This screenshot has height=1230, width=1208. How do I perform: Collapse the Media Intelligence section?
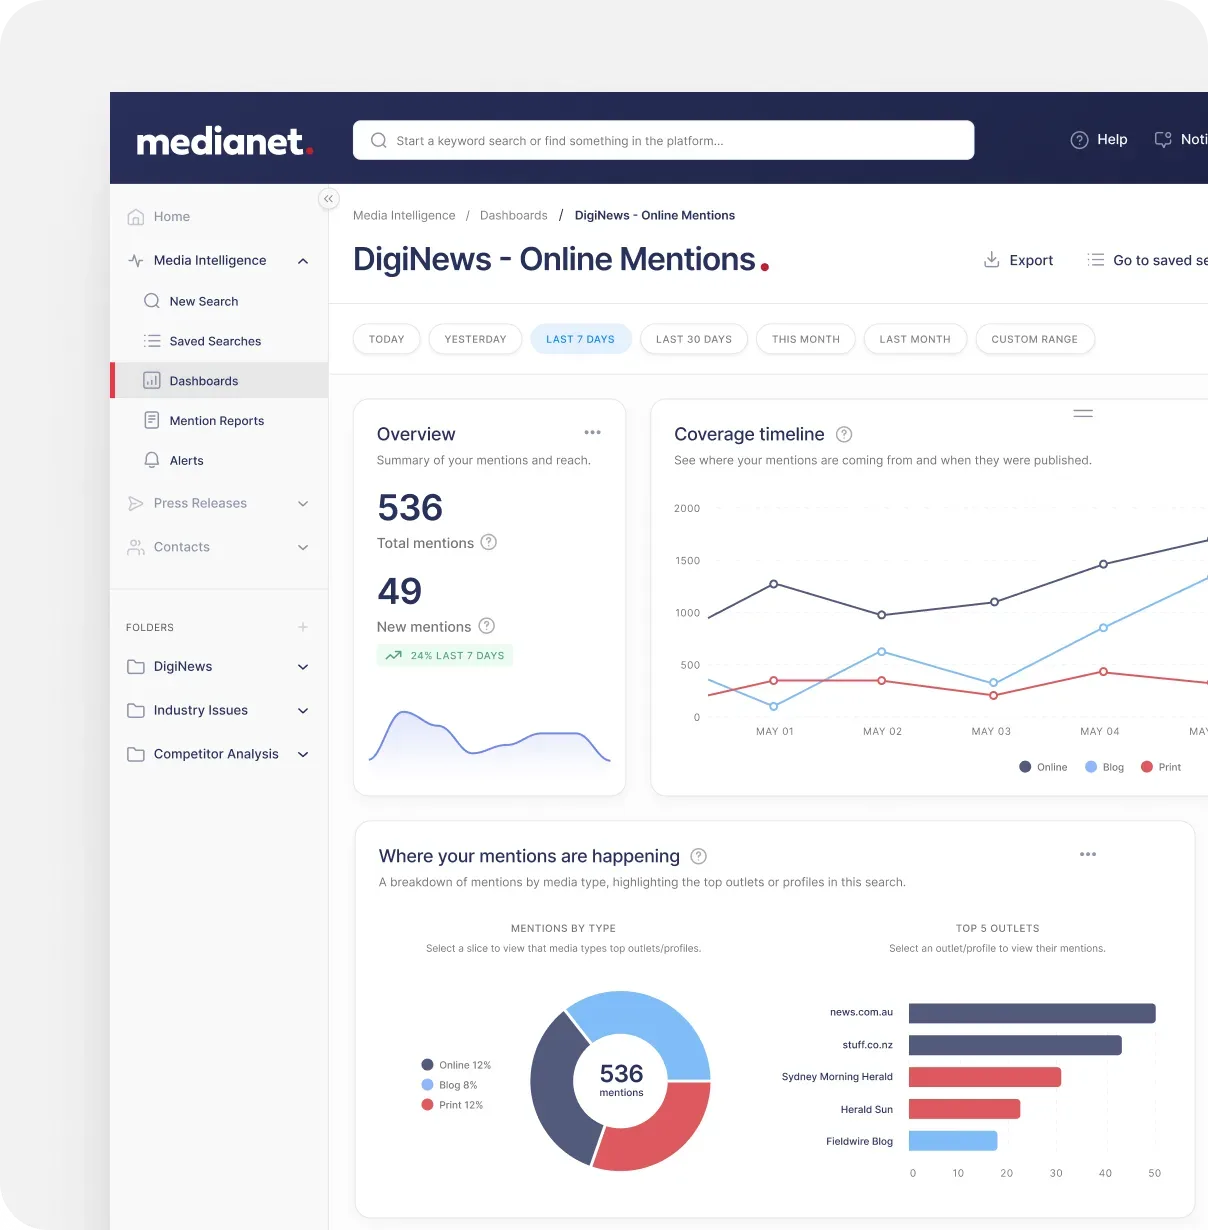pos(303,261)
